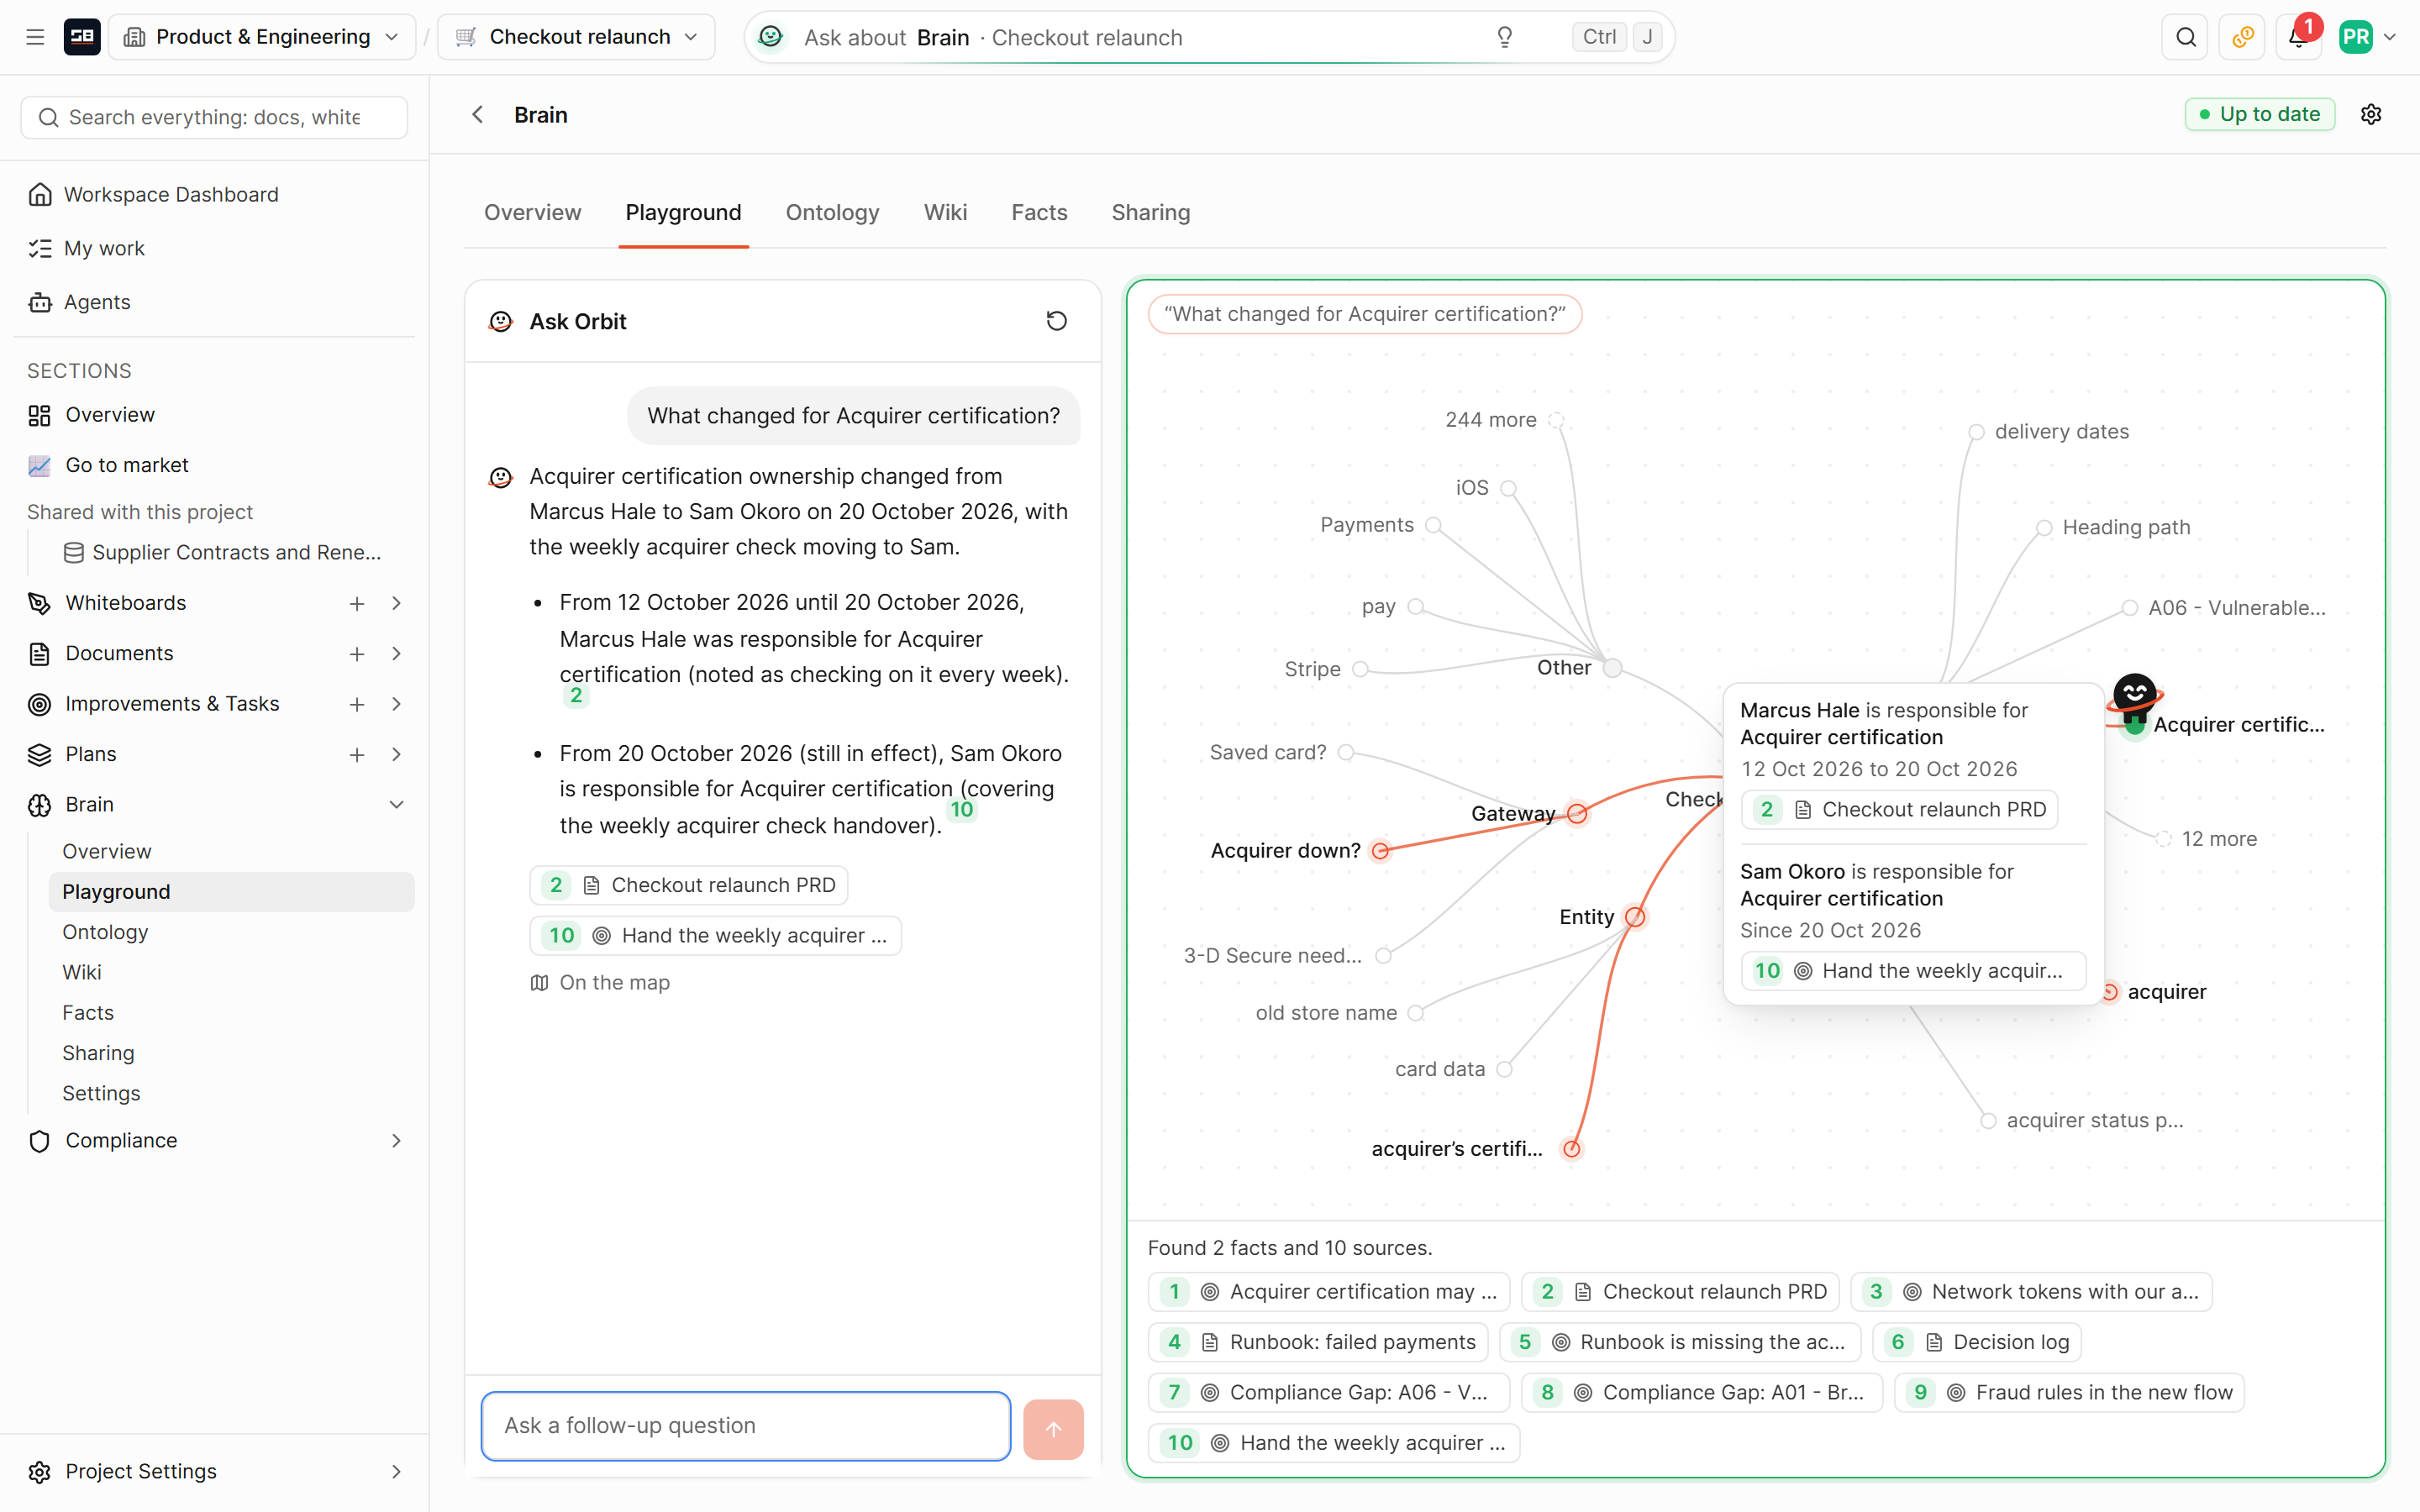Expand the Whiteboards section chevron
Viewport: 2420px width, 1512px height.
(397, 603)
